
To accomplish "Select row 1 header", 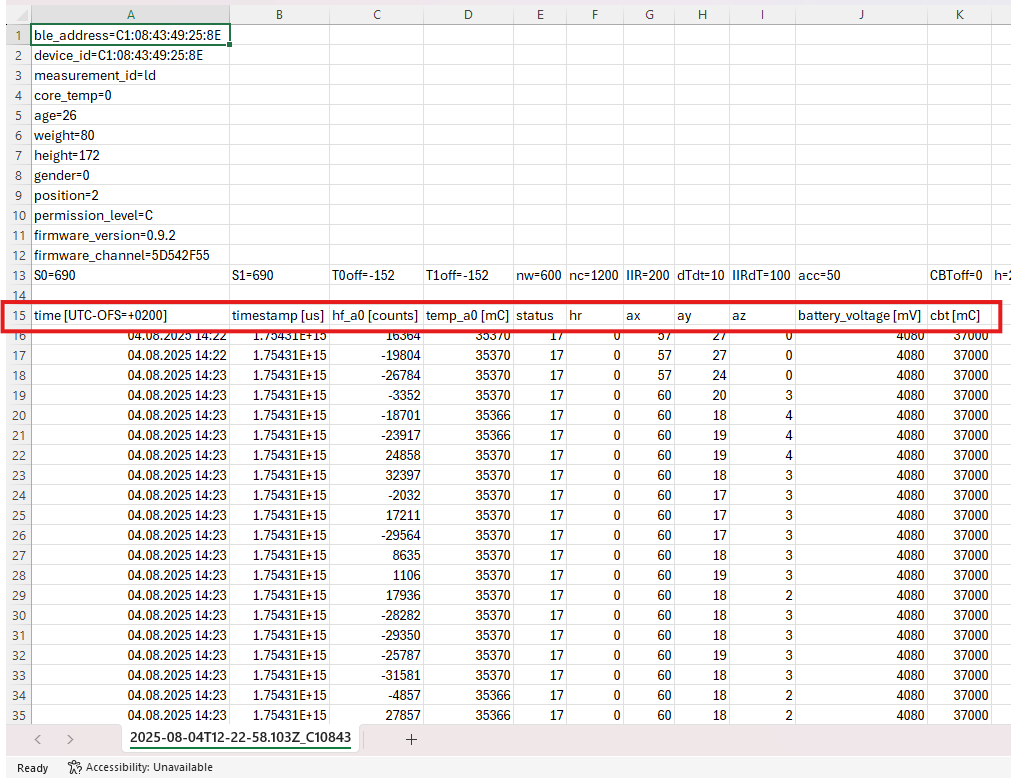I will coord(19,35).
